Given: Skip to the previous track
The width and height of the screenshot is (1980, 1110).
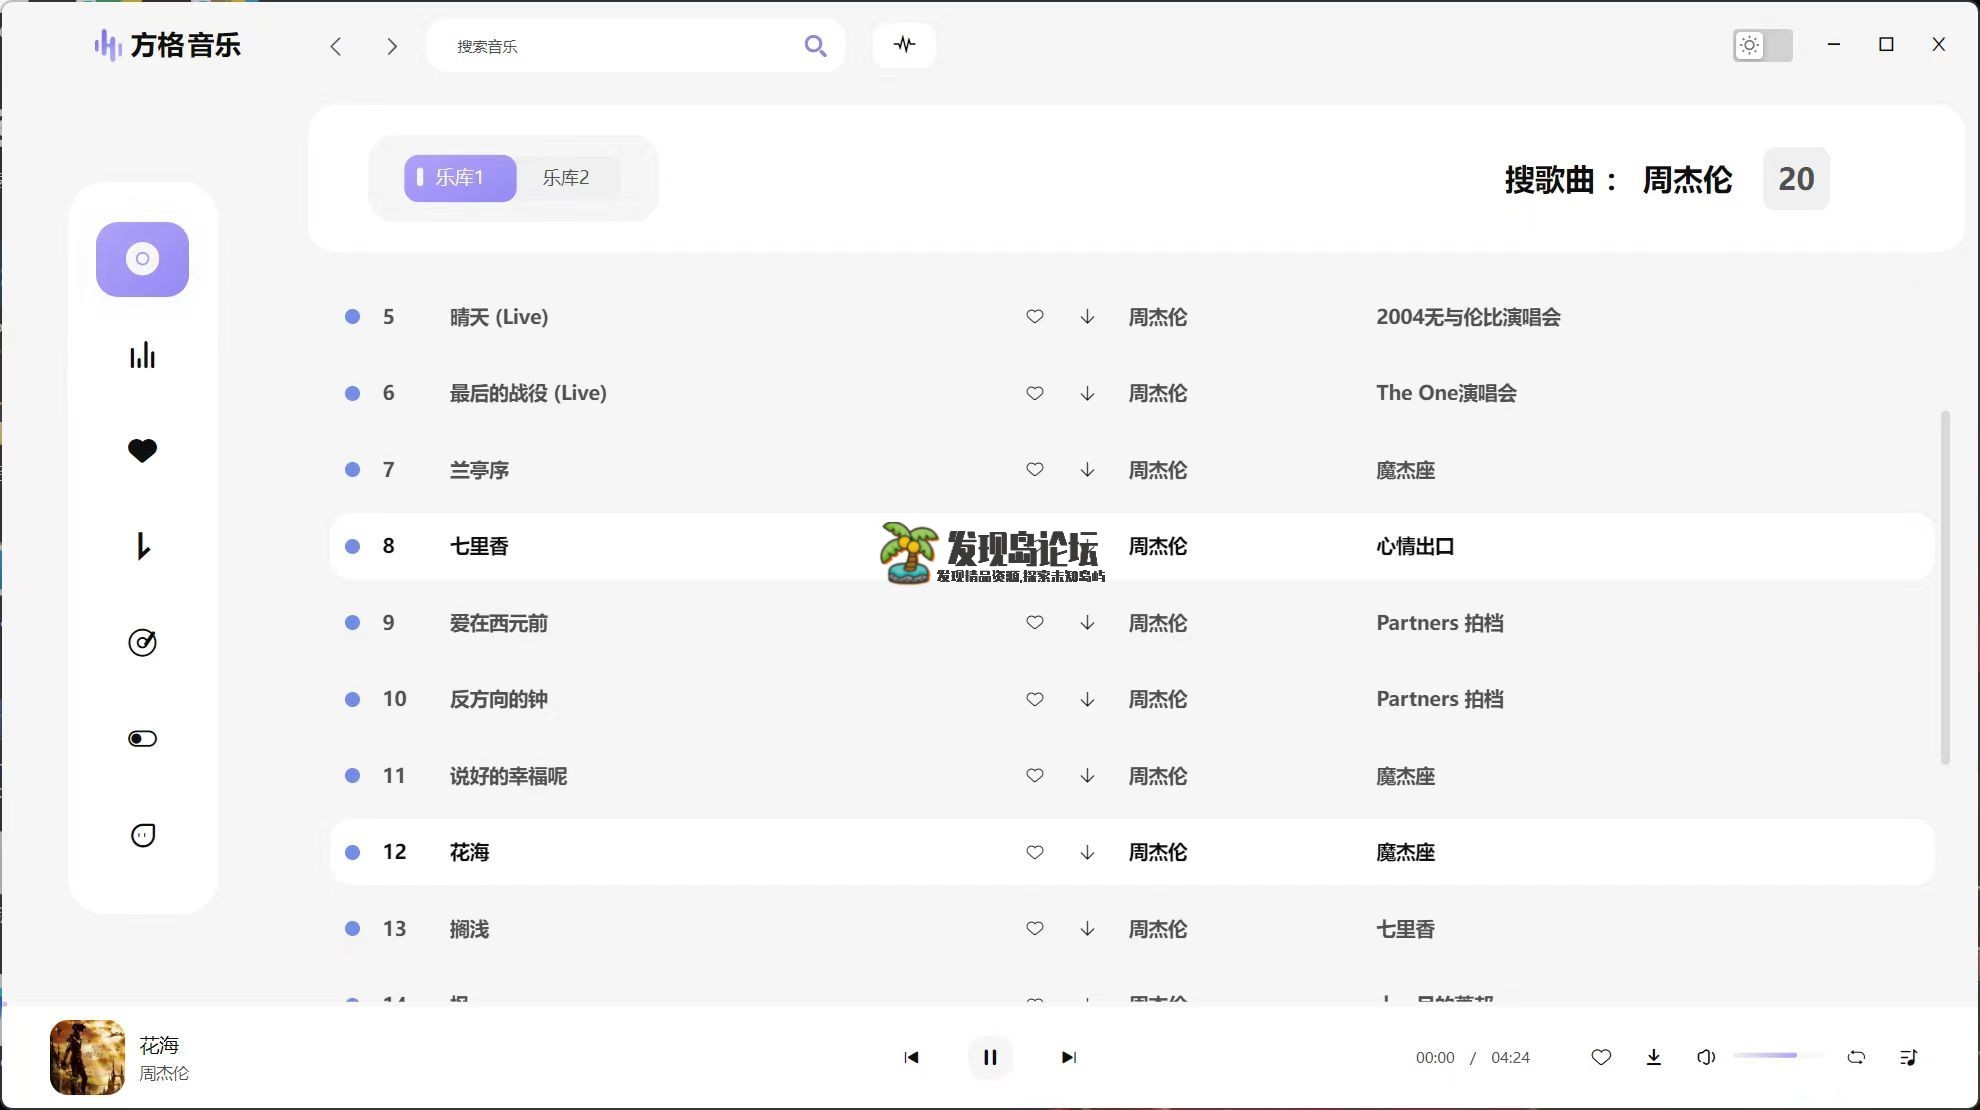Looking at the screenshot, I should 911,1057.
